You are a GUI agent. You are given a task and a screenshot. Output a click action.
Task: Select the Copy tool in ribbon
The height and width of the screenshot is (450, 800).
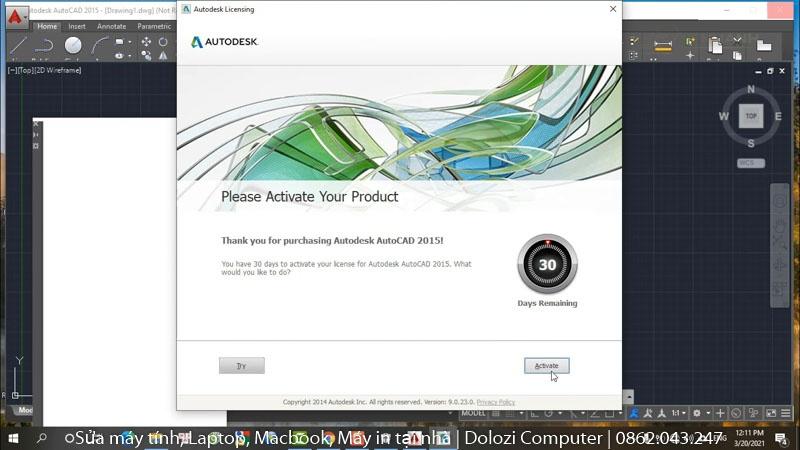tap(146, 55)
